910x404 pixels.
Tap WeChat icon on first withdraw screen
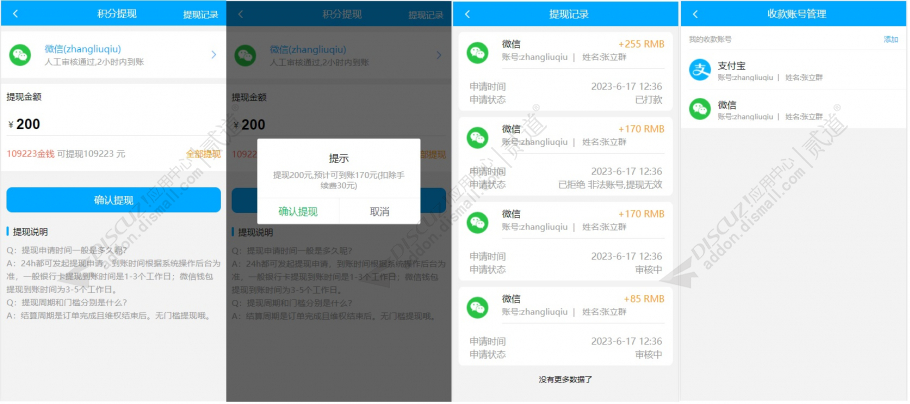coord(20,55)
